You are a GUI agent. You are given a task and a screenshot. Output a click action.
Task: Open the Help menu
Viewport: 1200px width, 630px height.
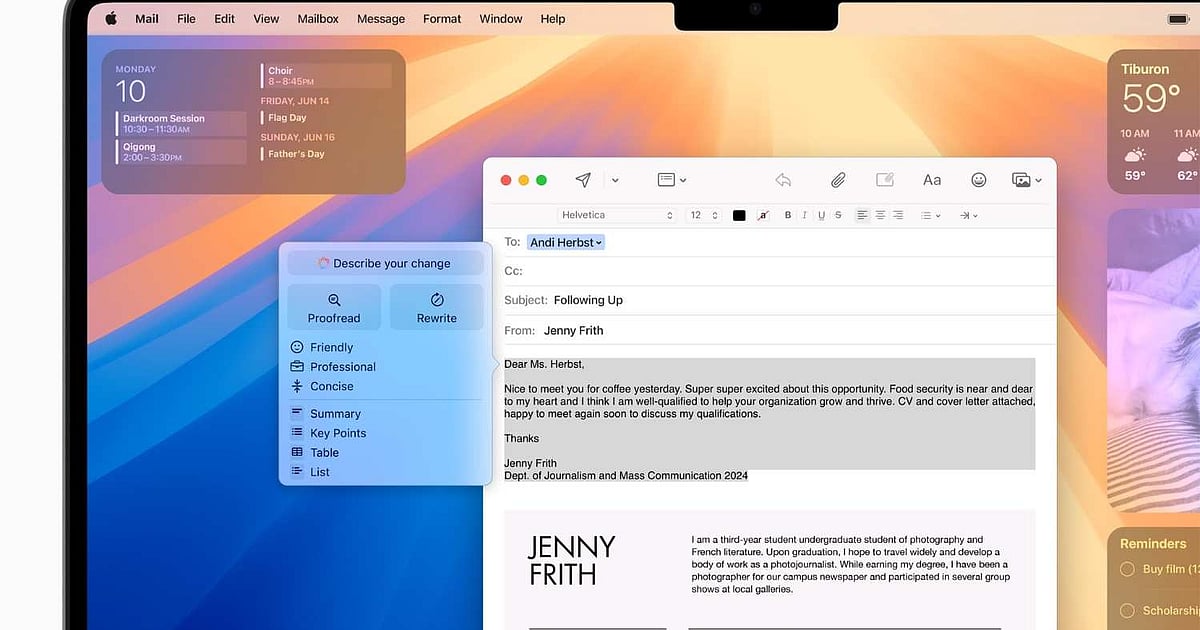pyautogui.click(x=553, y=18)
